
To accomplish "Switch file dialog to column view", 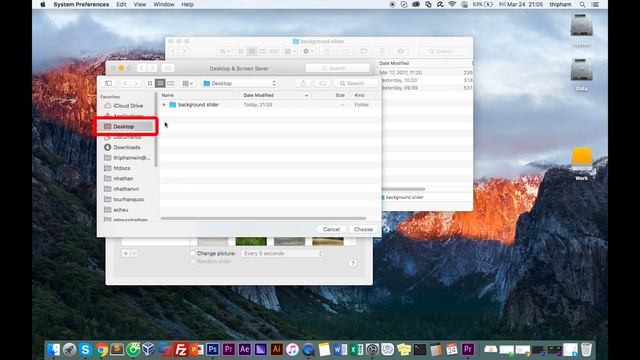I will tap(171, 83).
